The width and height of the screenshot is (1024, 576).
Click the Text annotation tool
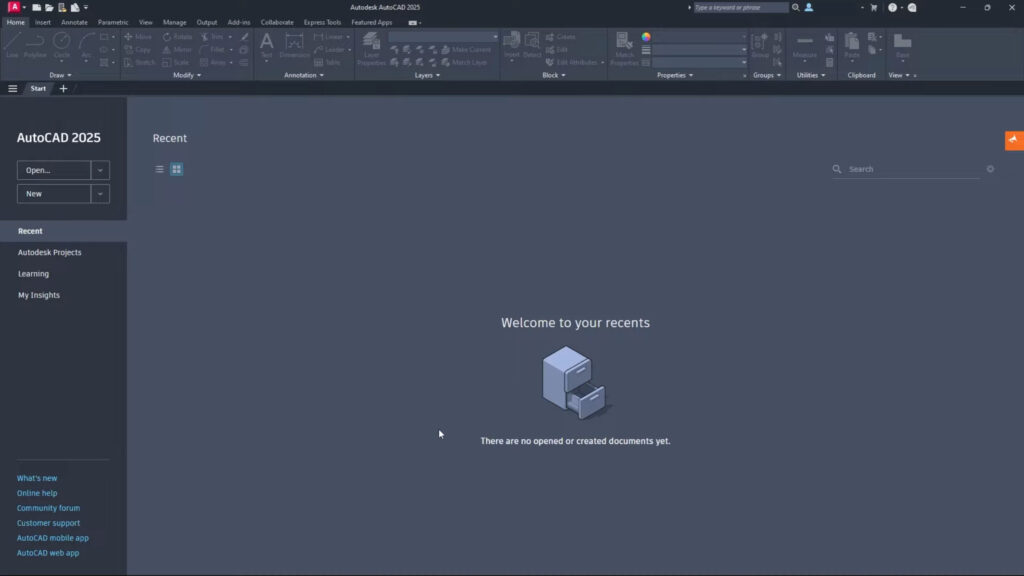pyautogui.click(x=266, y=45)
